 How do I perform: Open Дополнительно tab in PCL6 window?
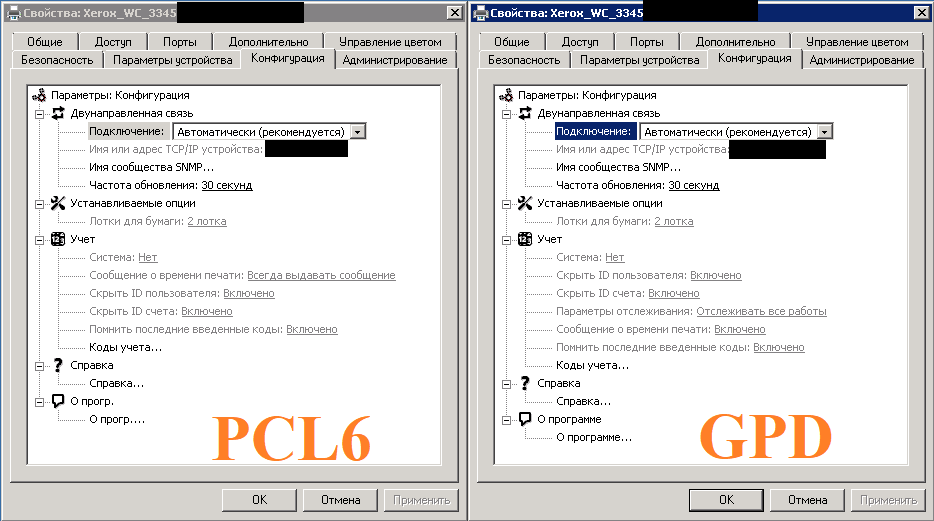click(269, 42)
